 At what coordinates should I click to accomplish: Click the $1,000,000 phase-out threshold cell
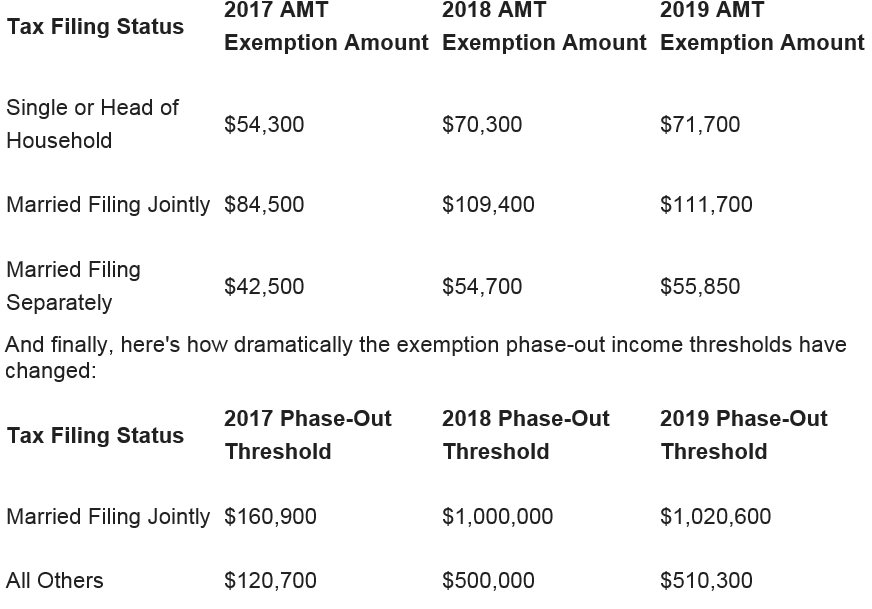pyautogui.click(x=497, y=517)
